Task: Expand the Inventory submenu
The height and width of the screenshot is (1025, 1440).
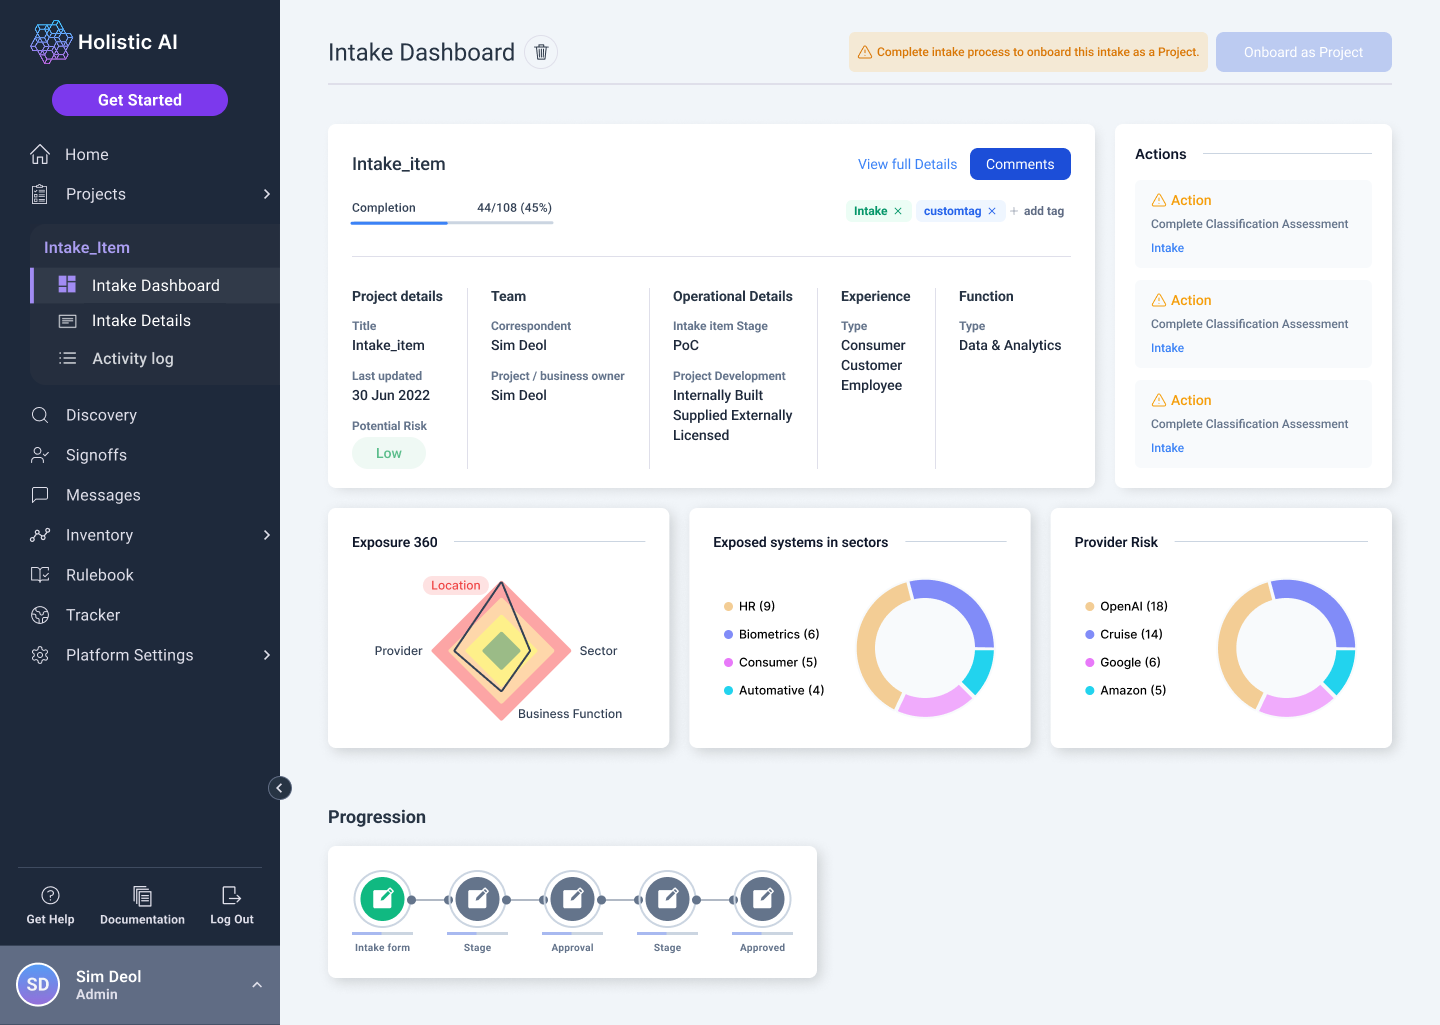Action: click(x=266, y=535)
